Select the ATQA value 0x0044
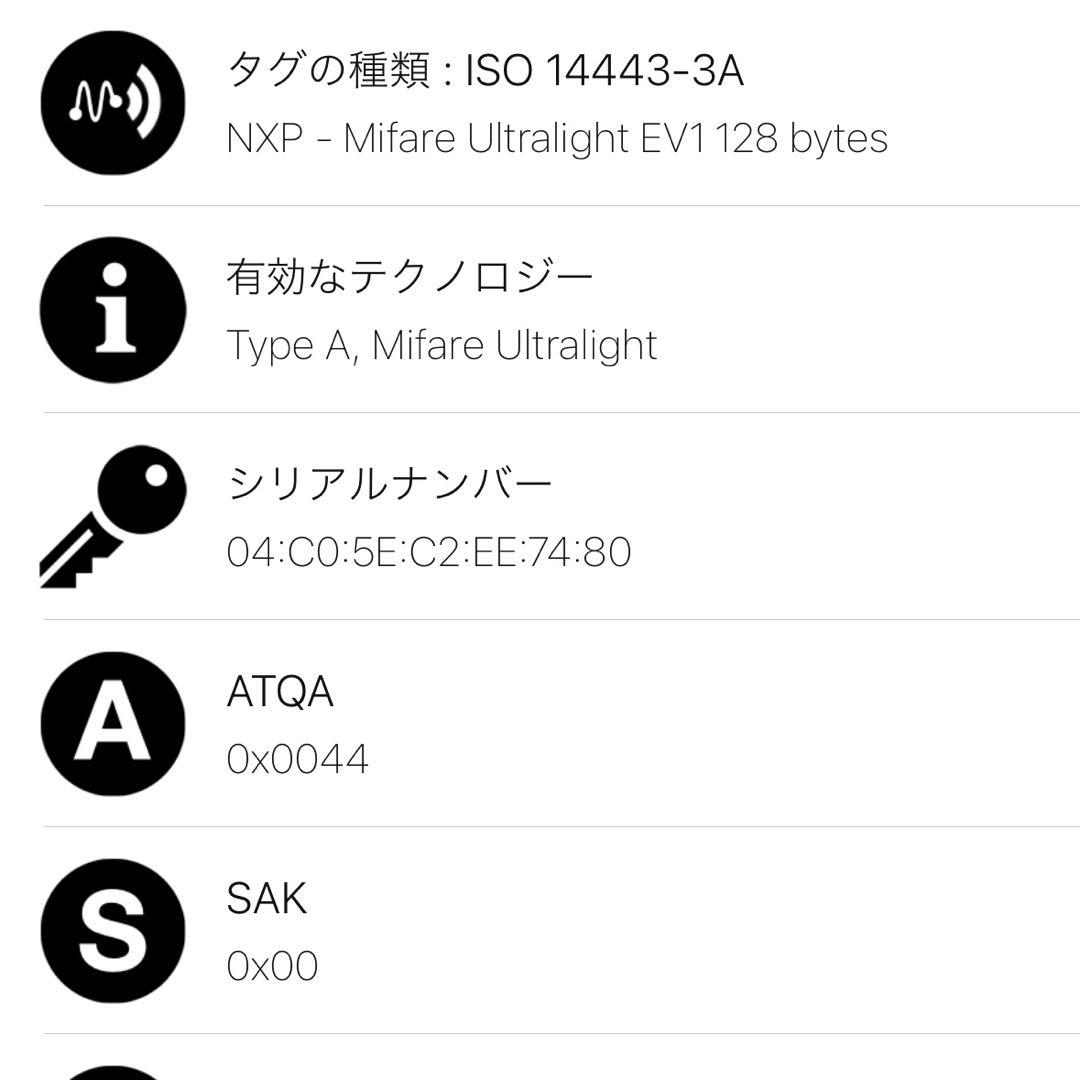 [298, 760]
